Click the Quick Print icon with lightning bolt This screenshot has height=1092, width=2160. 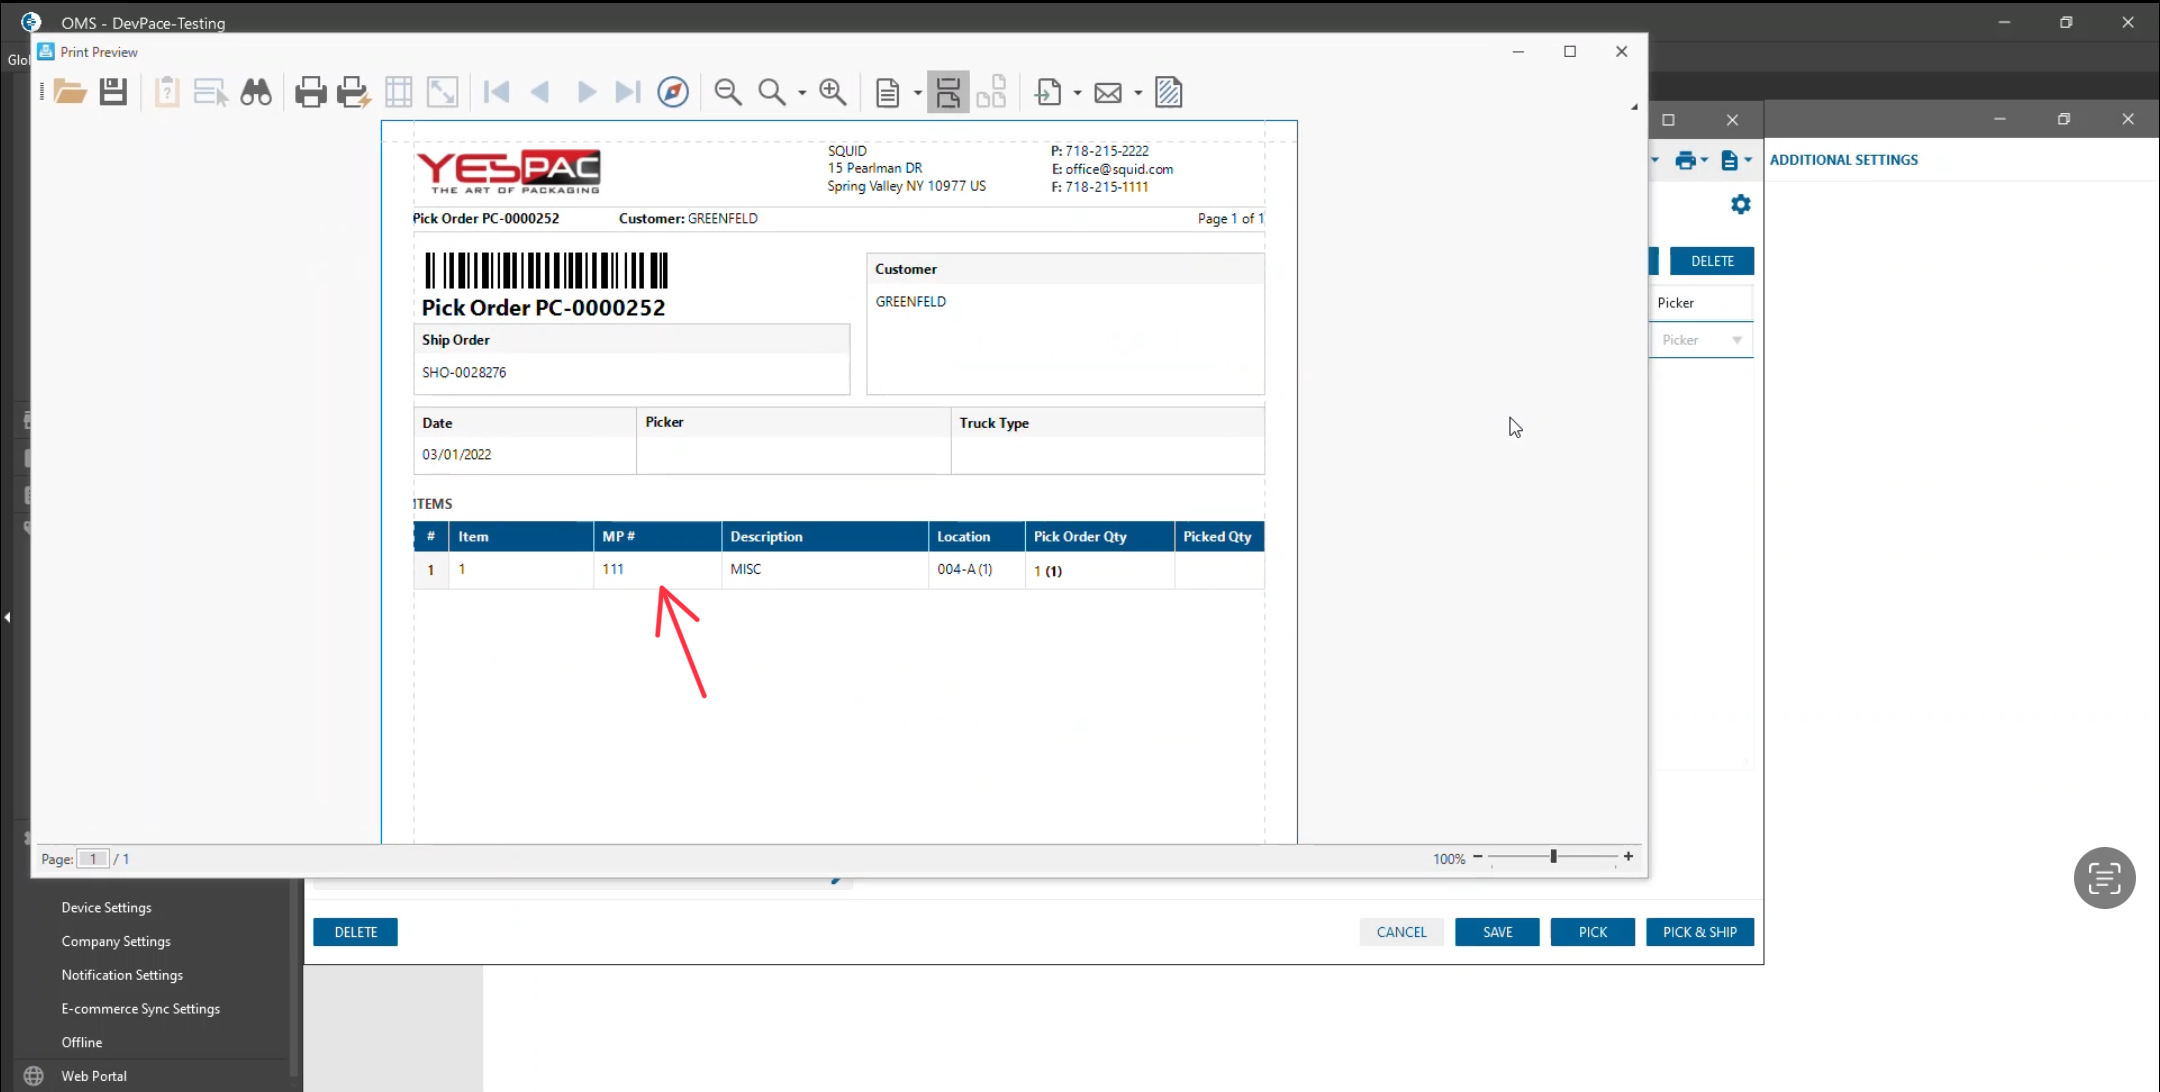point(353,93)
